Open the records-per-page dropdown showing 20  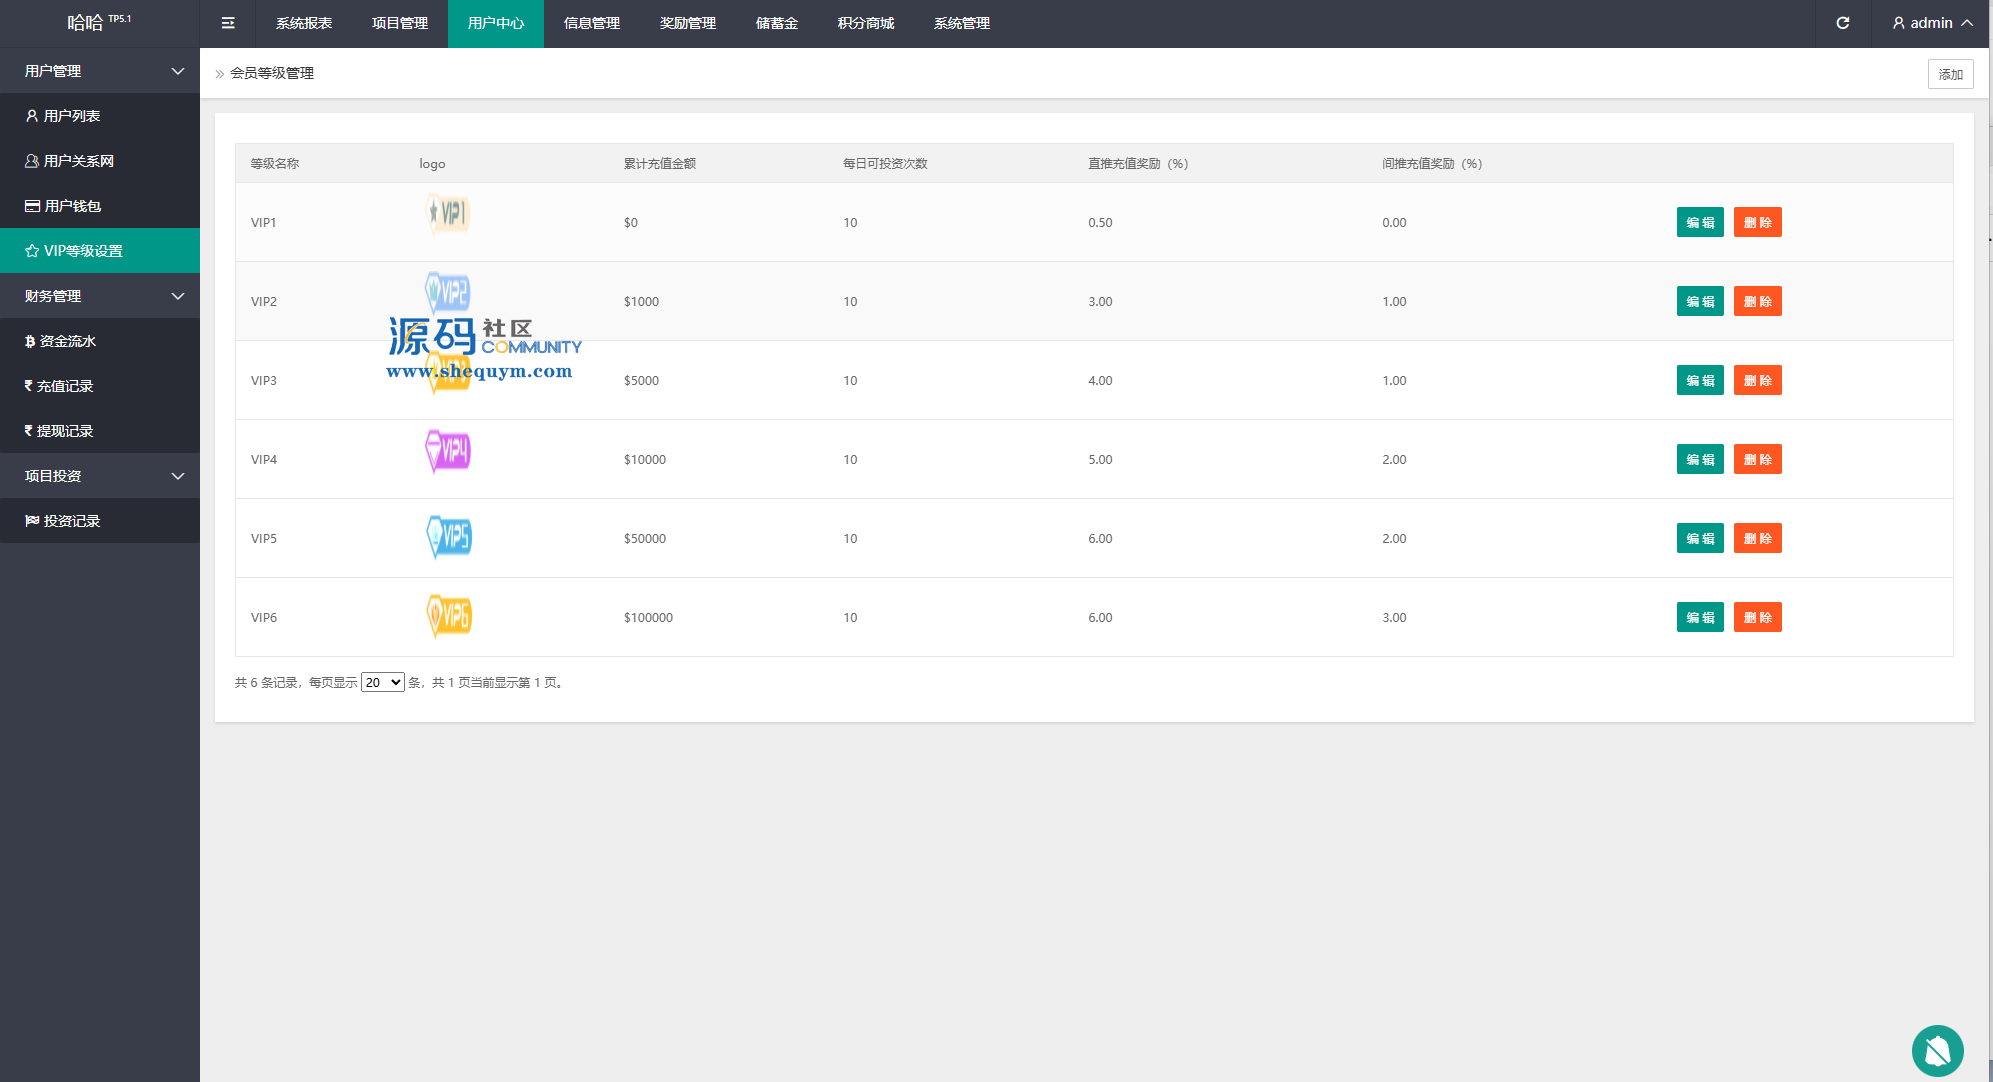click(x=382, y=682)
